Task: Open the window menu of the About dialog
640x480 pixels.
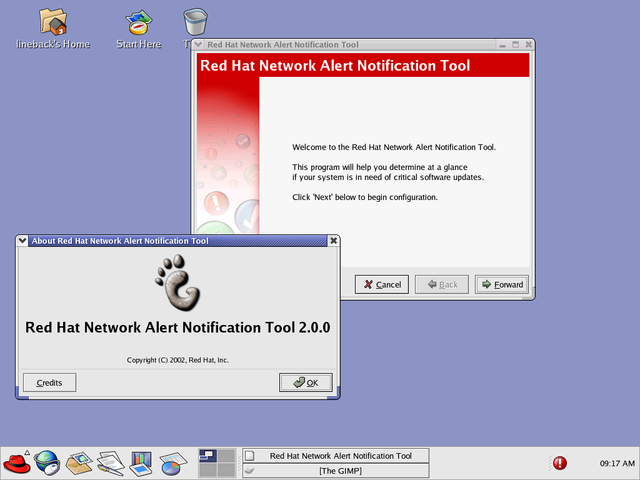Action: coord(23,241)
